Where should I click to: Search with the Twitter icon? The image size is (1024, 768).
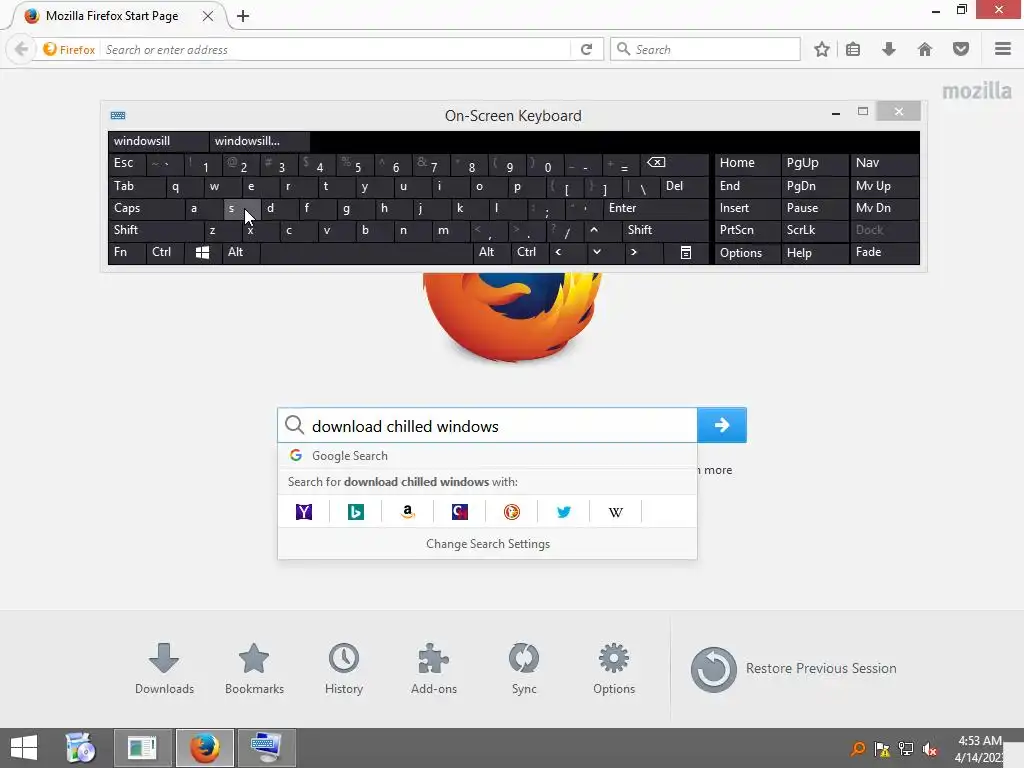(x=564, y=512)
